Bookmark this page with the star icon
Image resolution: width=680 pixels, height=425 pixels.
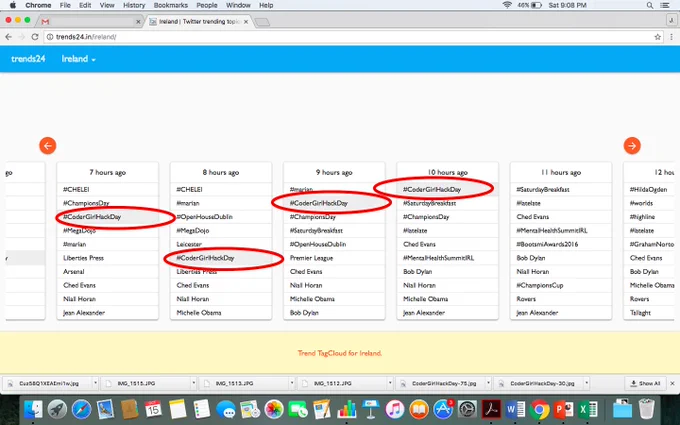[657, 37]
